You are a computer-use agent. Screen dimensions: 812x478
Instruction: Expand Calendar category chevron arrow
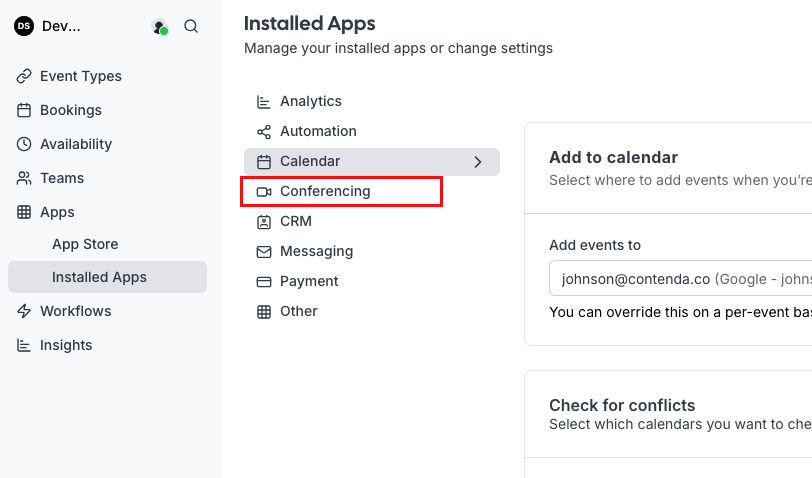click(478, 161)
